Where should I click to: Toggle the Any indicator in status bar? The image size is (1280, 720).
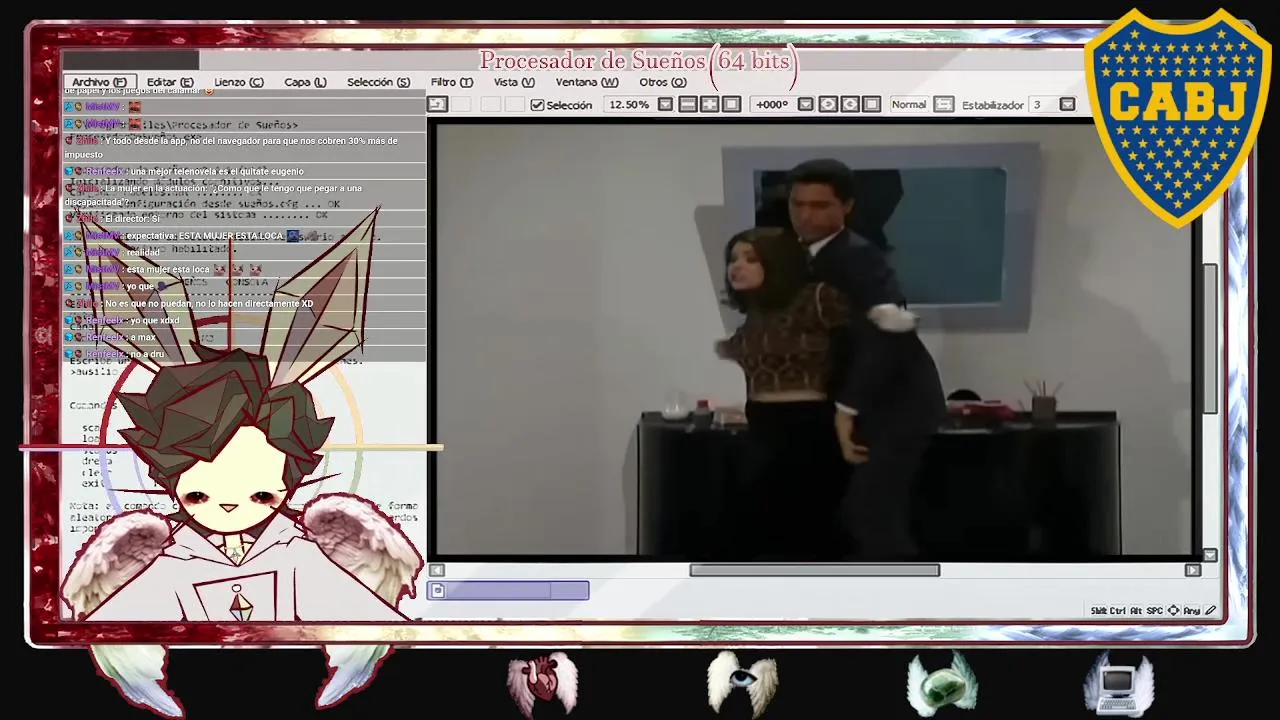1192,610
